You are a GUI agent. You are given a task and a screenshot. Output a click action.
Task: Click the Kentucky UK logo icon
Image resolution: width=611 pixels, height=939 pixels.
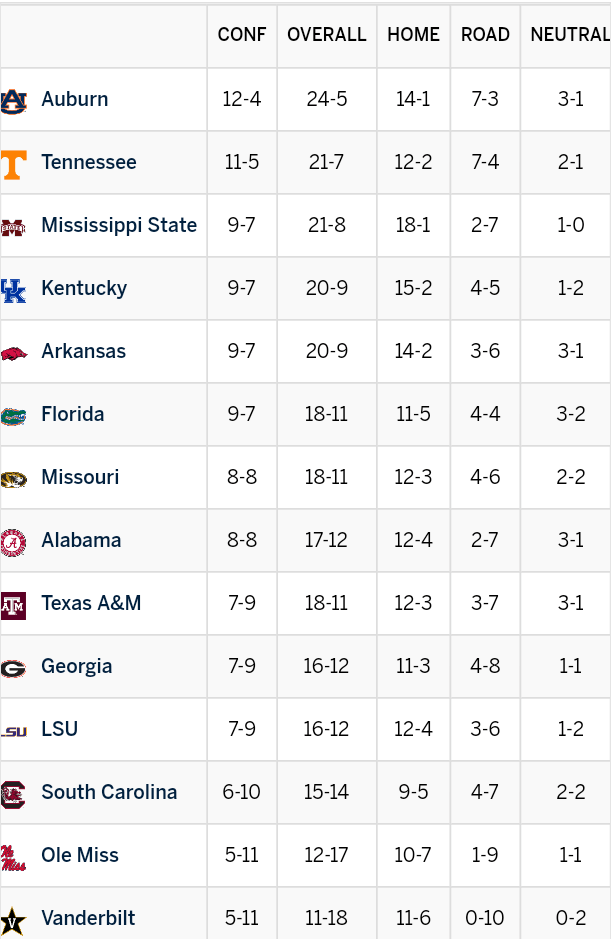click(x=14, y=289)
